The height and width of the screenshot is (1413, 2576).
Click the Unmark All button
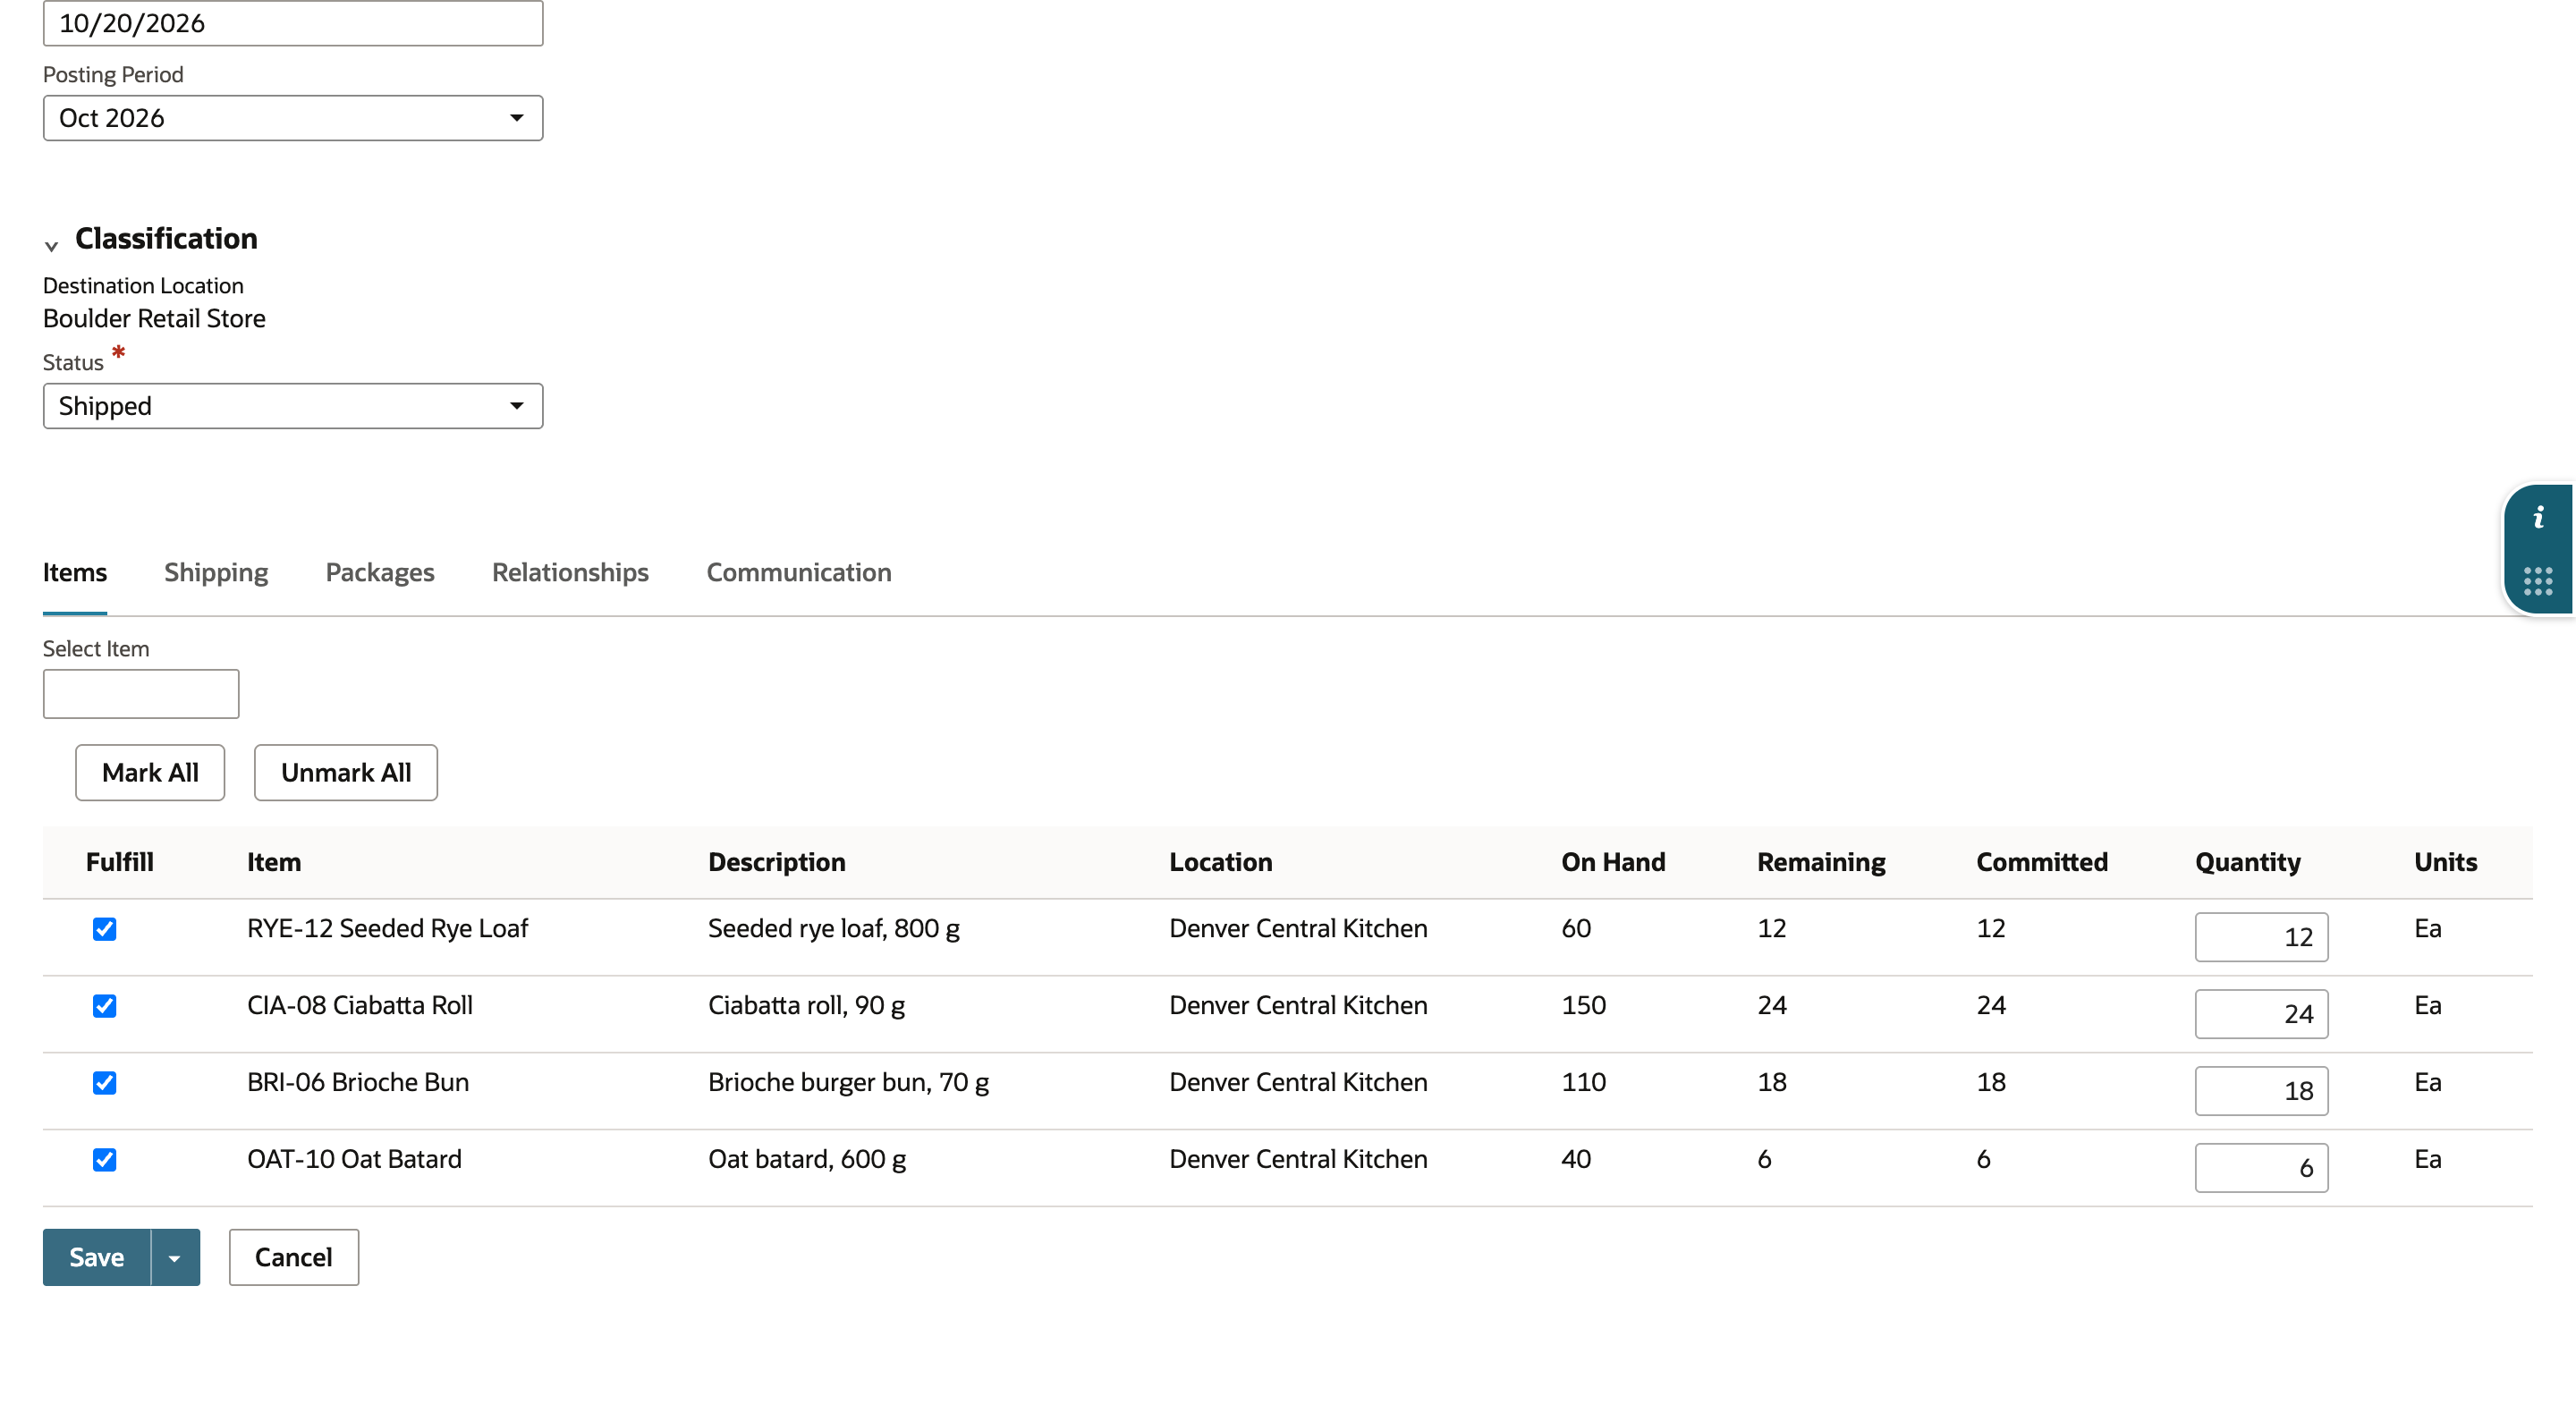pos(346,773)
